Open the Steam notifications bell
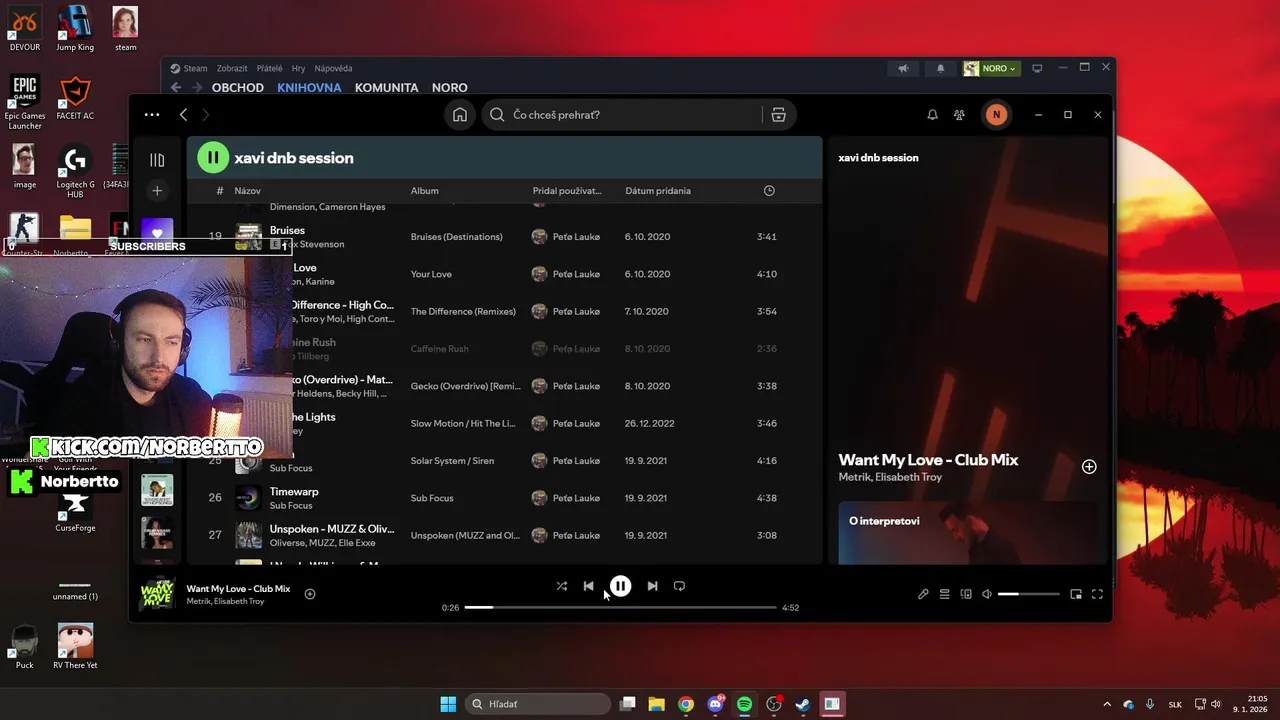The height and width of the screenshot is (720, 1280). [x=940, y=69]
